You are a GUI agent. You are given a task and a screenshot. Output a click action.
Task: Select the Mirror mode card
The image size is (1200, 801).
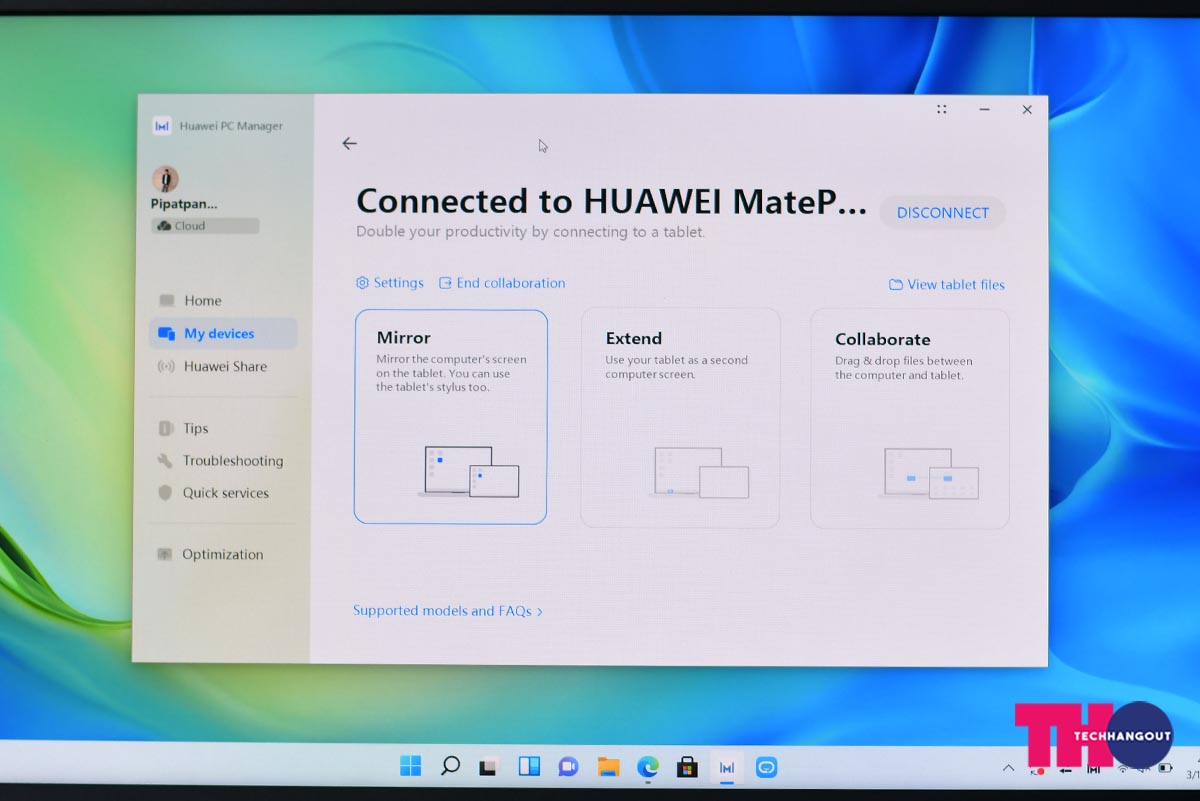(450, 417)
